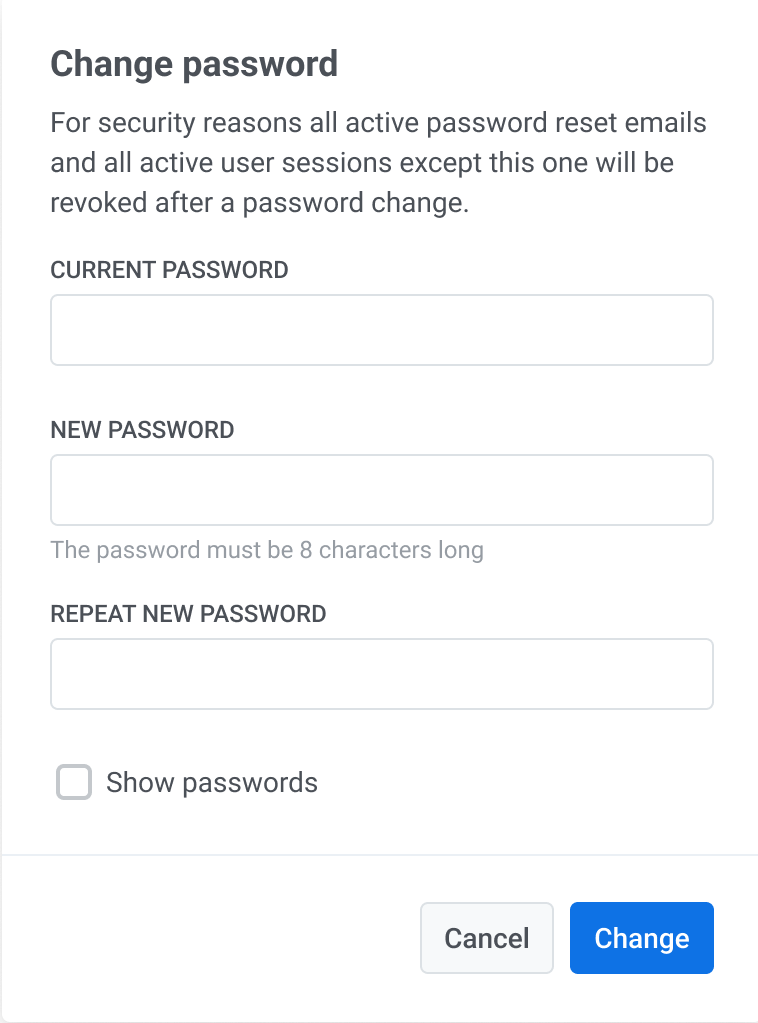Click the Current Password input field
This screenshot has height=1023, width=758.
pyautogui.click(x=381, y=330)
